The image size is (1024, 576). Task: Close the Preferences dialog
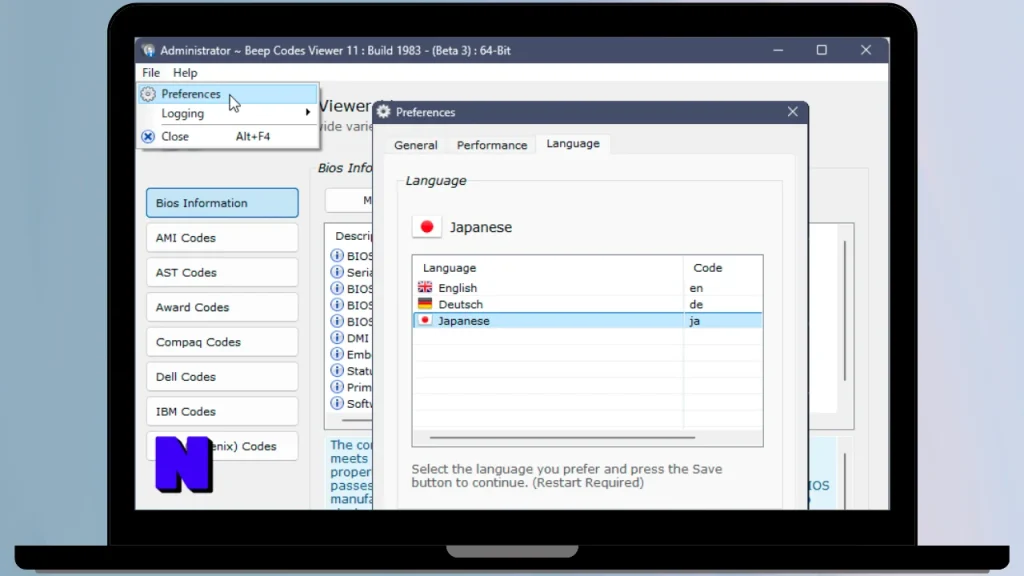click(x=792, y=112)
